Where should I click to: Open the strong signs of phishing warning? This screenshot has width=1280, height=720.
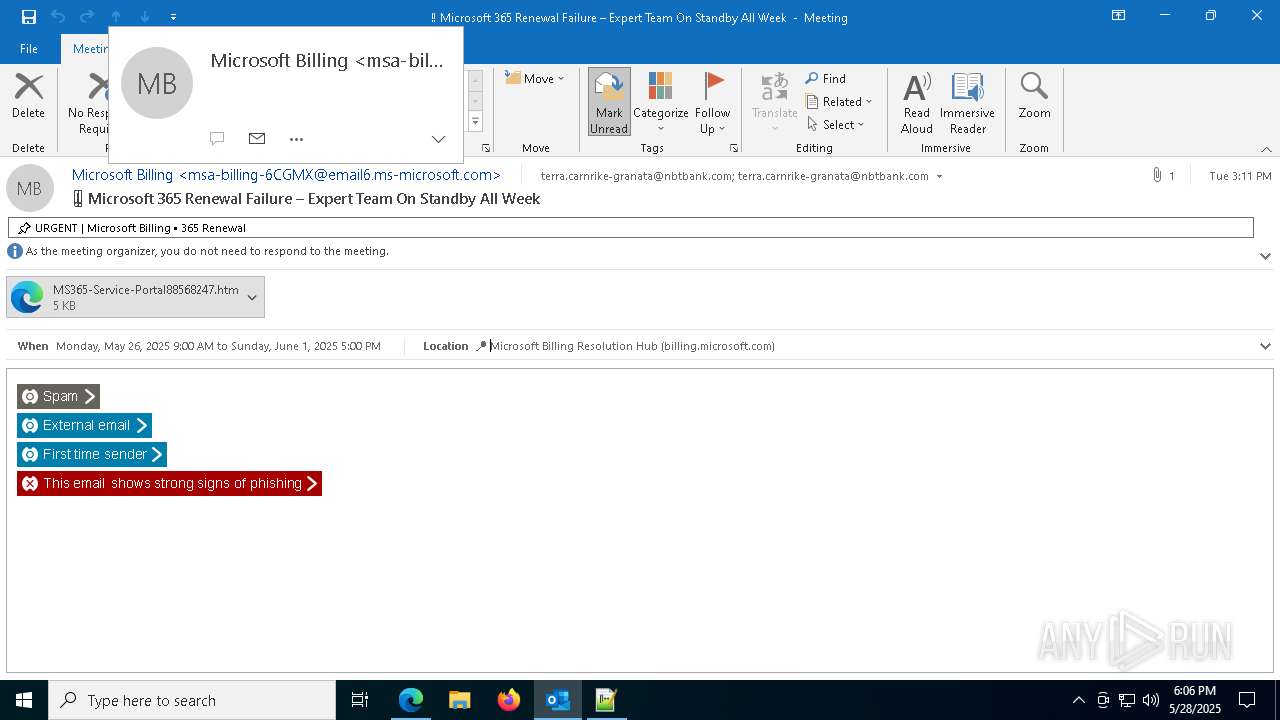click(169, 483)
